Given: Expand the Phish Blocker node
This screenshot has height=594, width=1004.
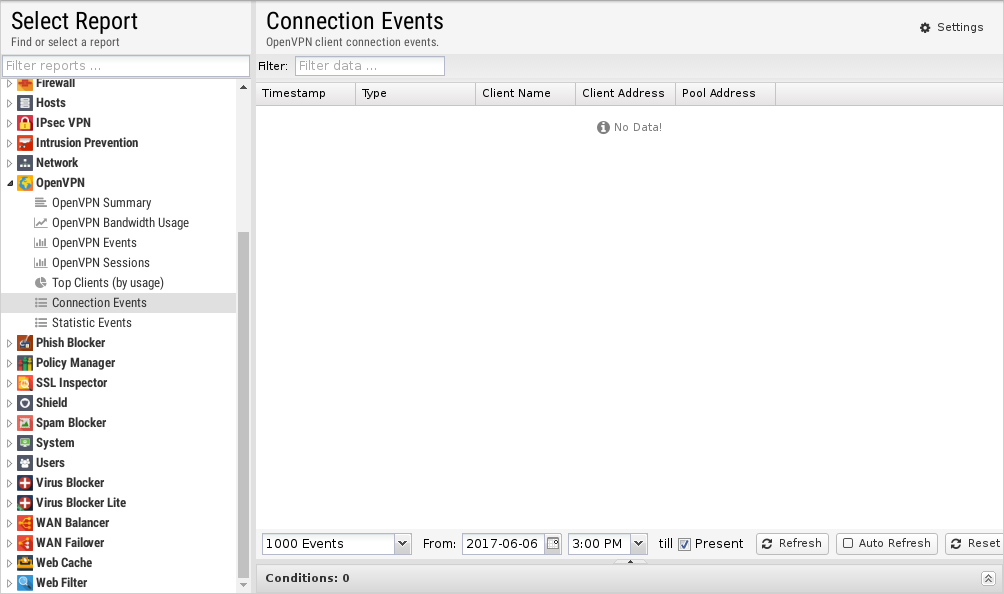Looking at the screenshot, I should 9,343.
